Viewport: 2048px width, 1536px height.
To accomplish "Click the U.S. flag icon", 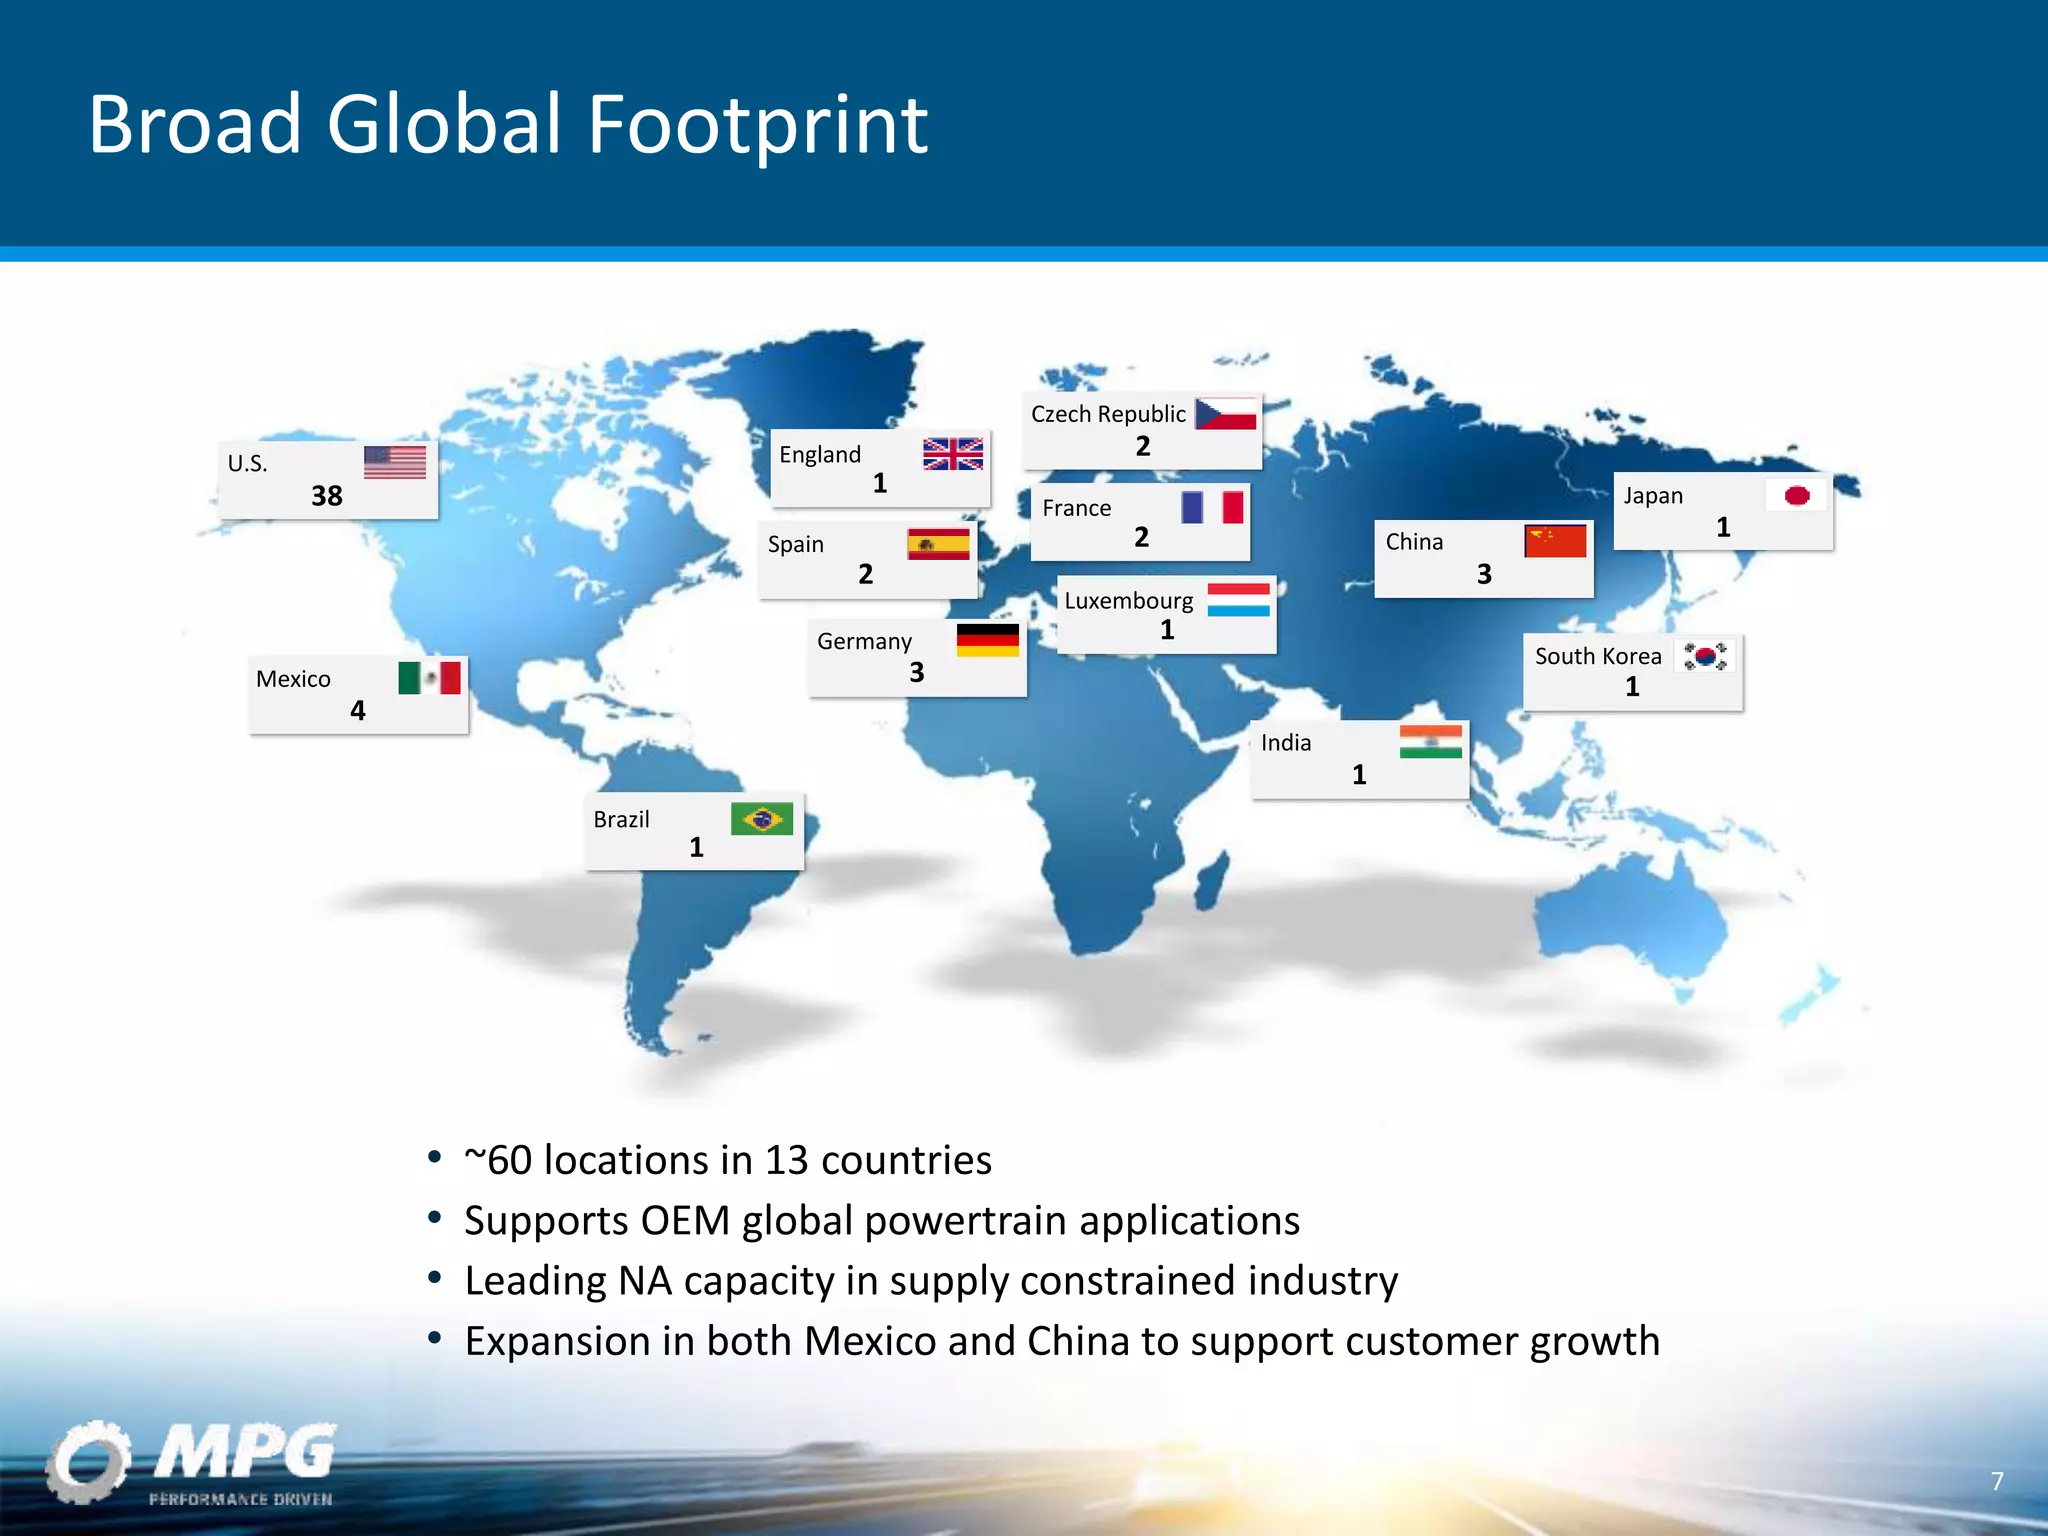I will 395,463.
